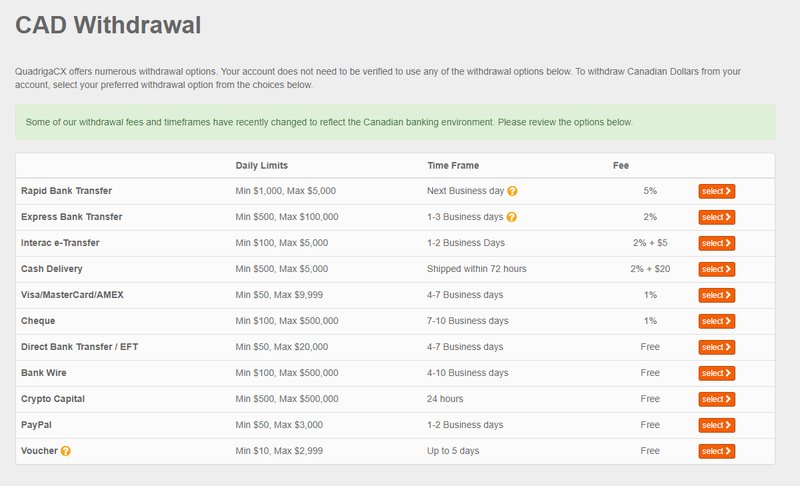Pick the Cheque withdrawal select button

(716, 321)
